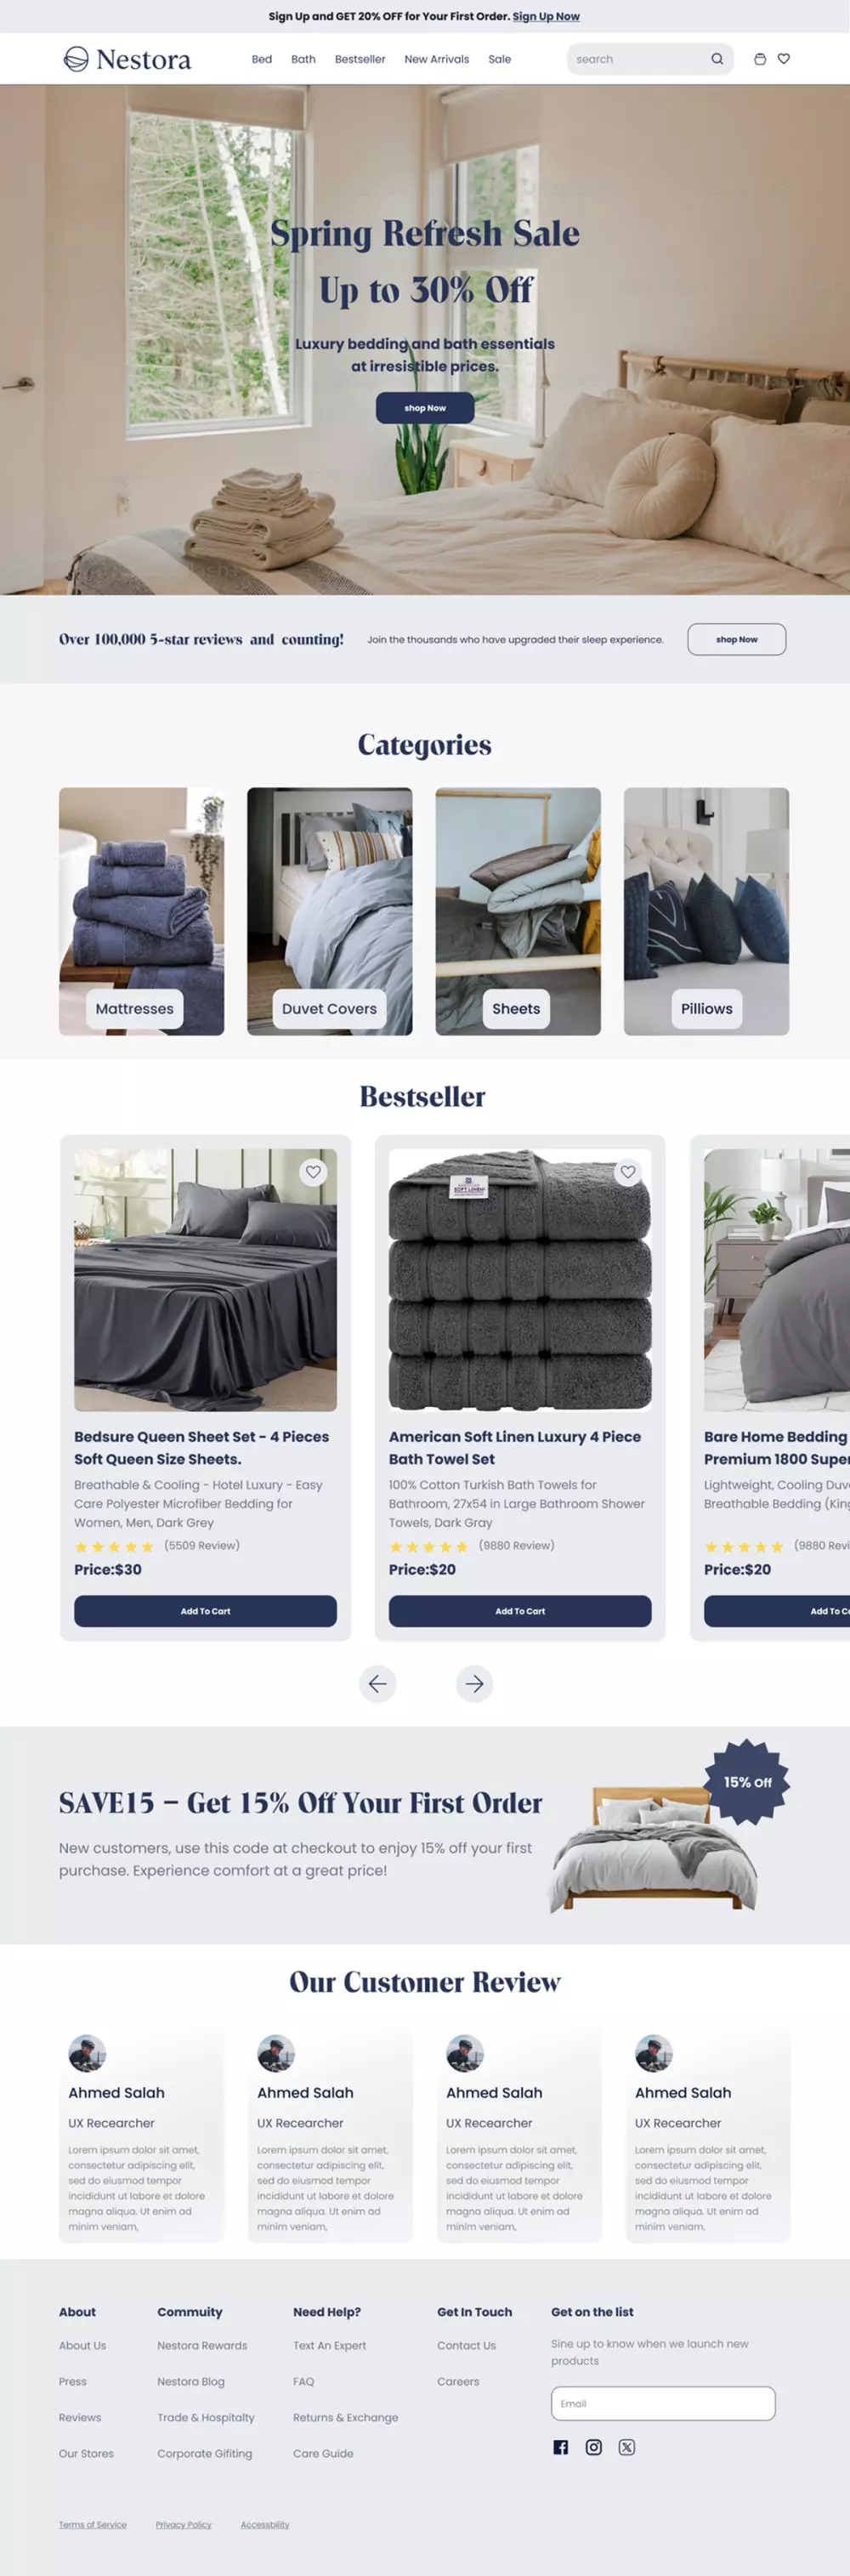Open the Bath menu item
Image resolution: width=850 pixels, height=2576 pixels.
pyautogui.click(x=303, y=59)
